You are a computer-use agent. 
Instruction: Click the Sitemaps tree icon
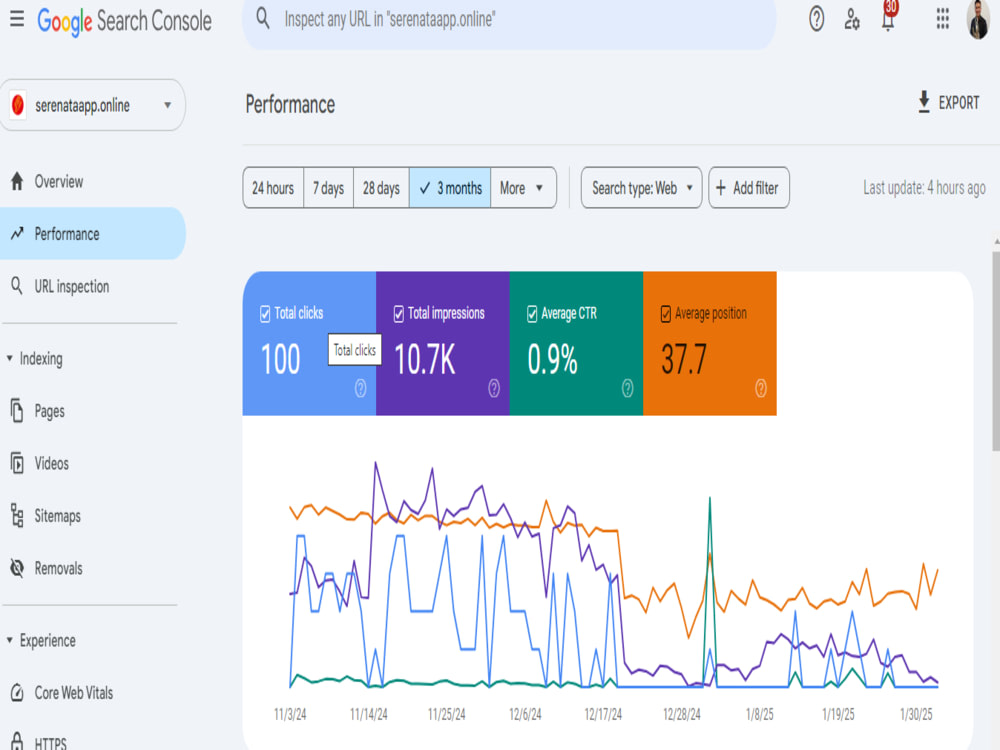pyautogui.click(x=17, y=515)
